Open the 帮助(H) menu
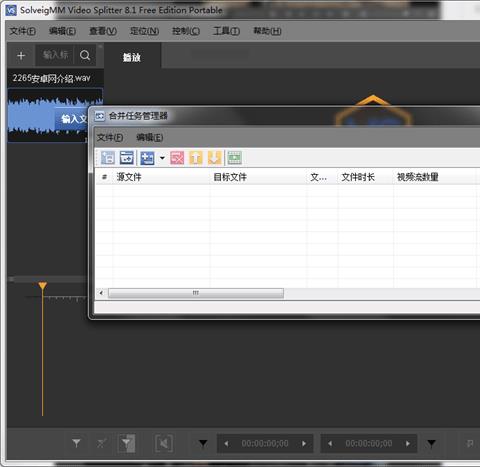The width and height of the screenshot is (480, 467). pyautogui.click(x=267, y=31)
